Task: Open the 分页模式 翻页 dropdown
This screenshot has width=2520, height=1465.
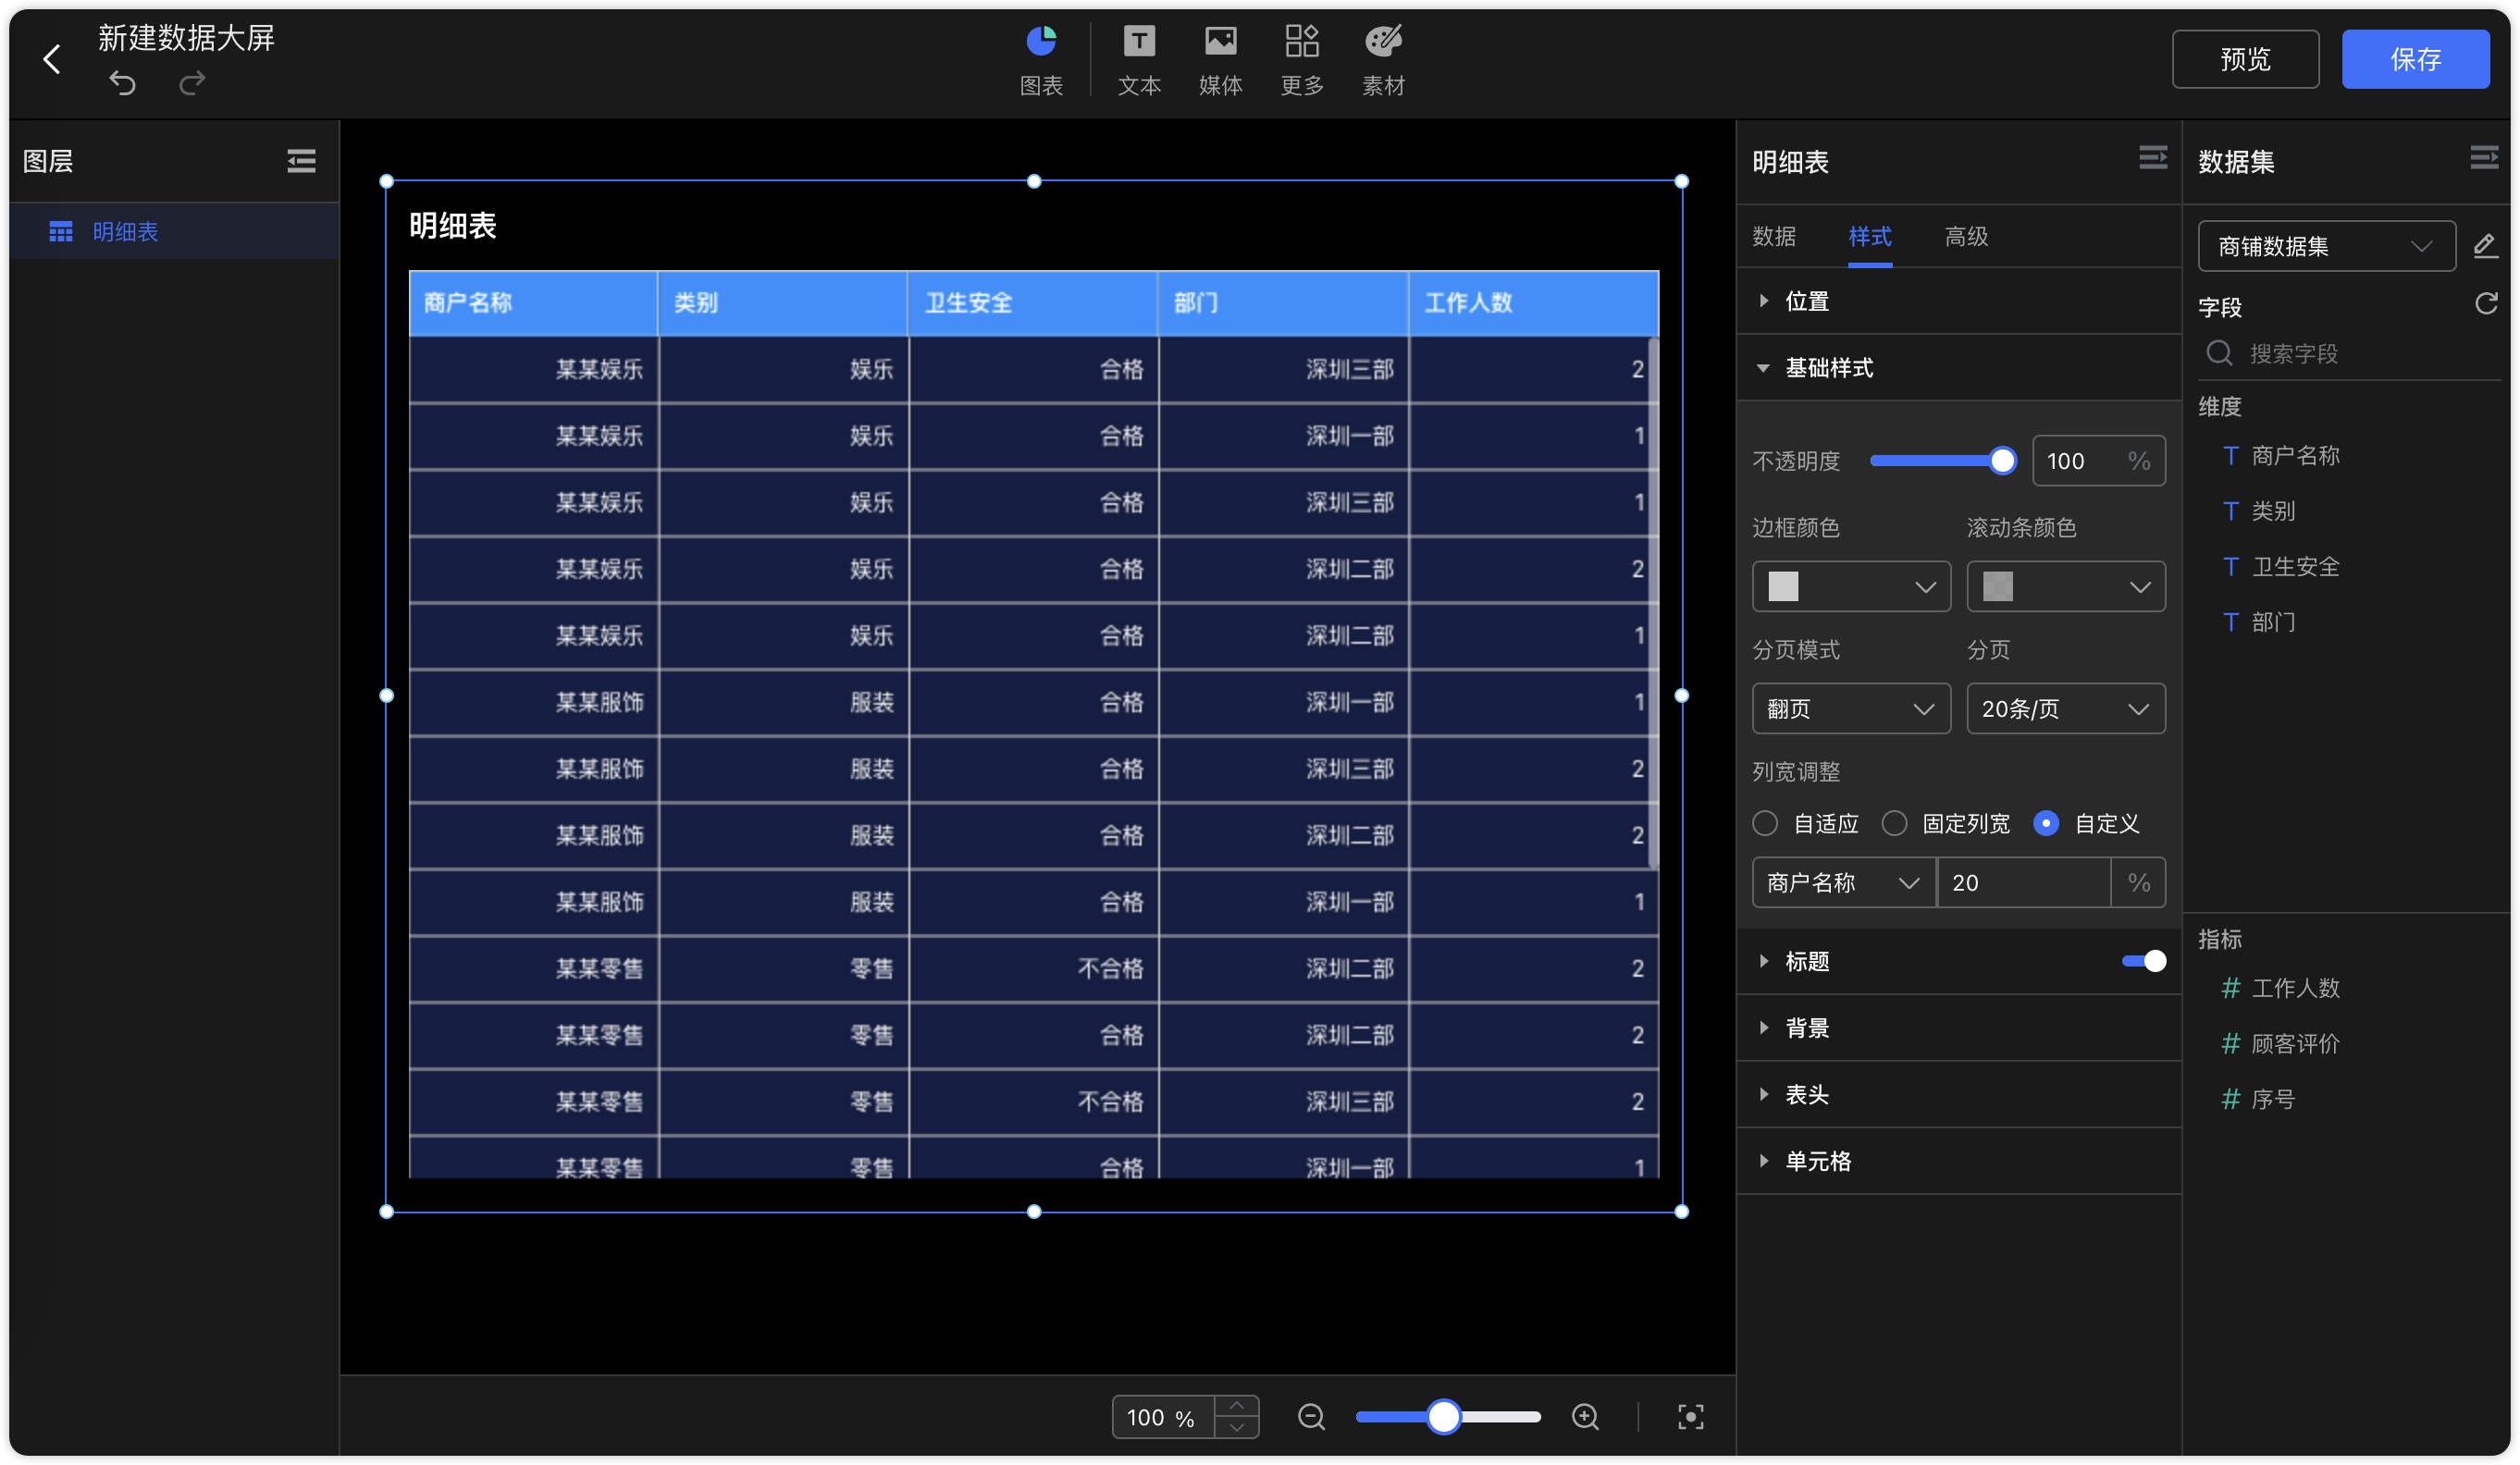Action: coord(1851,709)
